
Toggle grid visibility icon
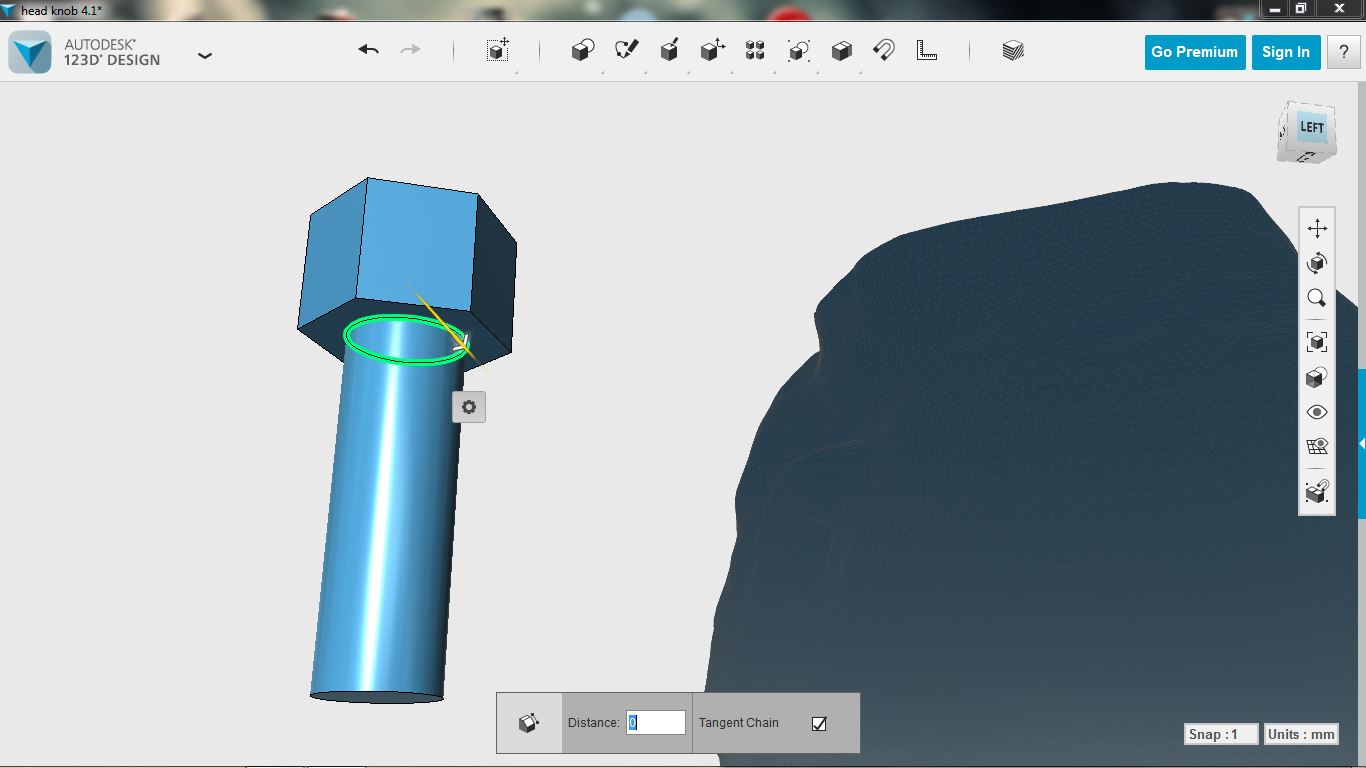(1317, 447)
